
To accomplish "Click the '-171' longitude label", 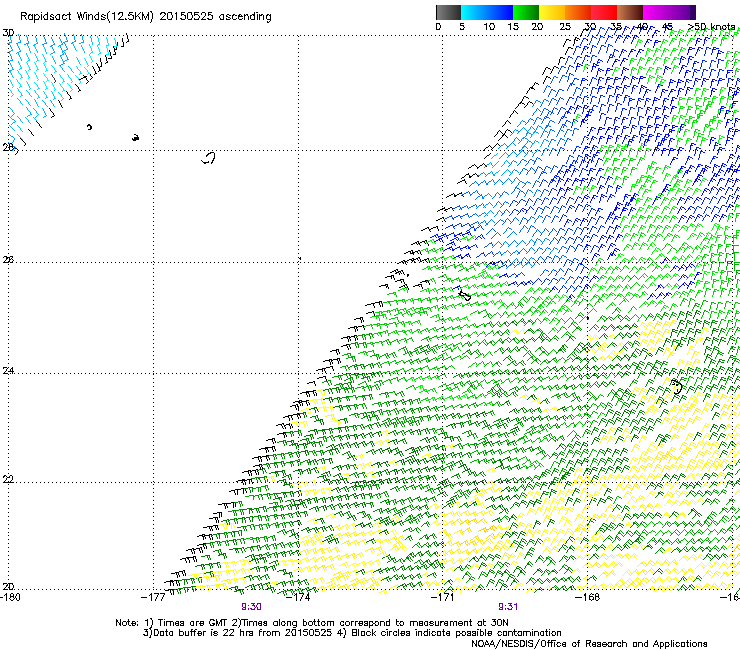I will tap(442, 597).
